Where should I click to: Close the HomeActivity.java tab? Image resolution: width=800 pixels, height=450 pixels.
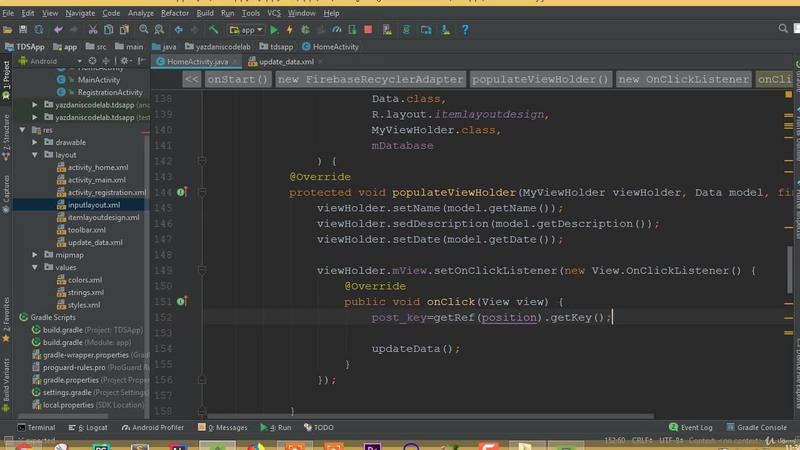(235, 62)
